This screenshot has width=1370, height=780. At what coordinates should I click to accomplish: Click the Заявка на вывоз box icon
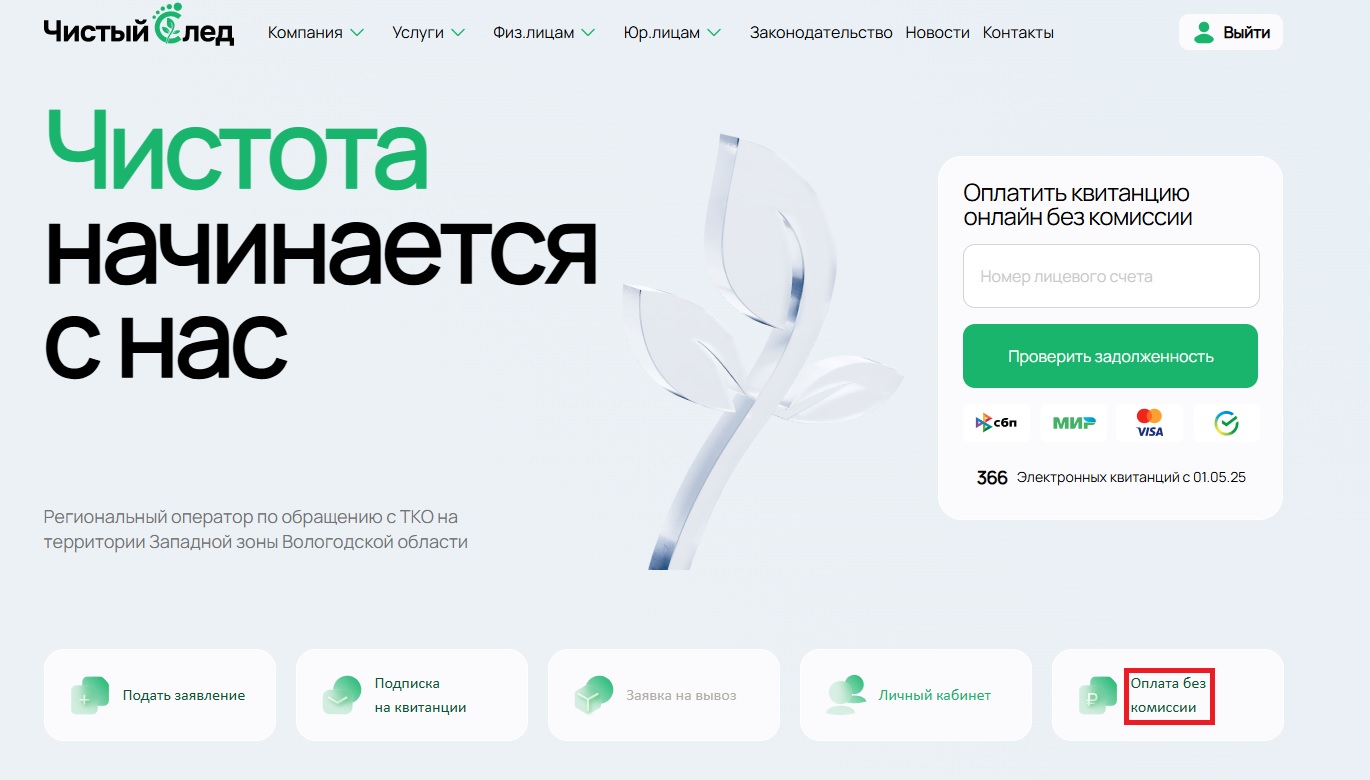pos(594,695)
